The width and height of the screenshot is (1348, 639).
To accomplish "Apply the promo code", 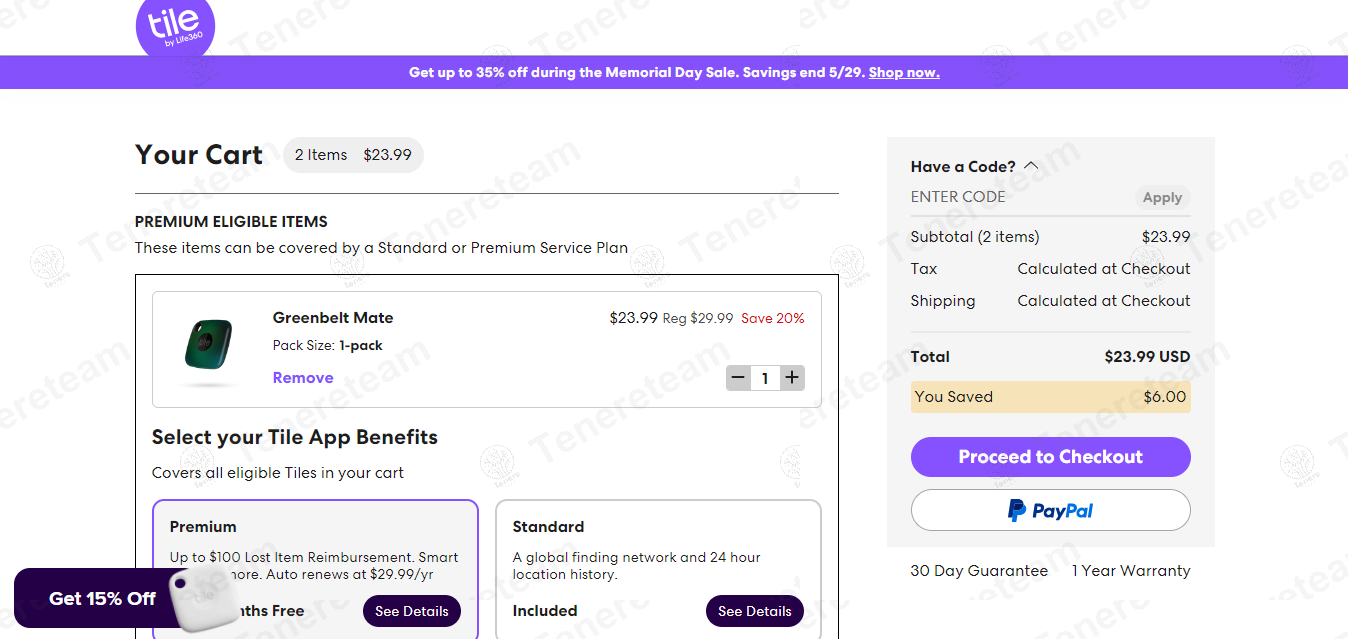I will coord(1162,198).
